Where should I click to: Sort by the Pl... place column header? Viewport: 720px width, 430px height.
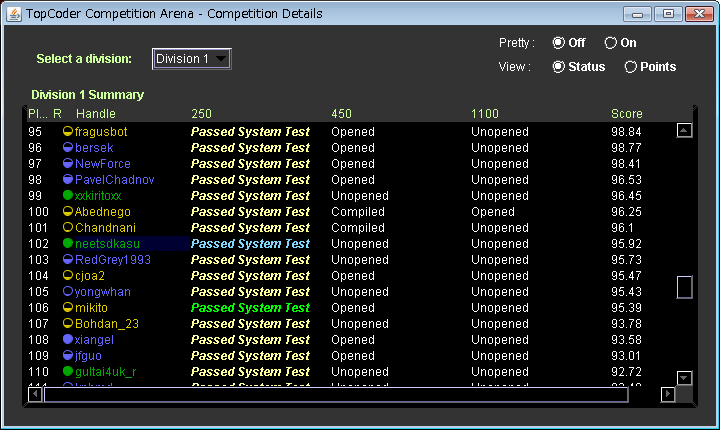point(38,113)
